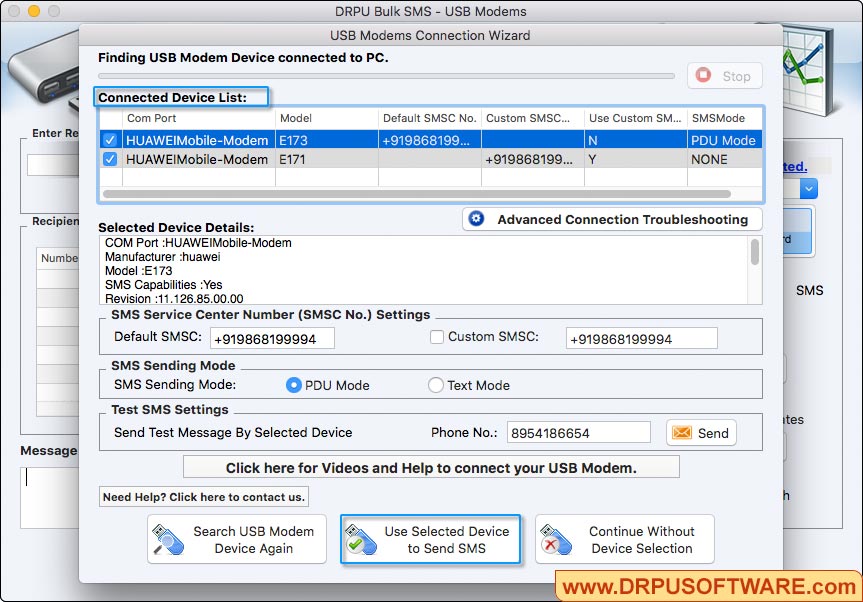The height and width of the screenshot is (602, 863).
Task: Uncheck the E171 modem device checkbox
Action: 110,159
